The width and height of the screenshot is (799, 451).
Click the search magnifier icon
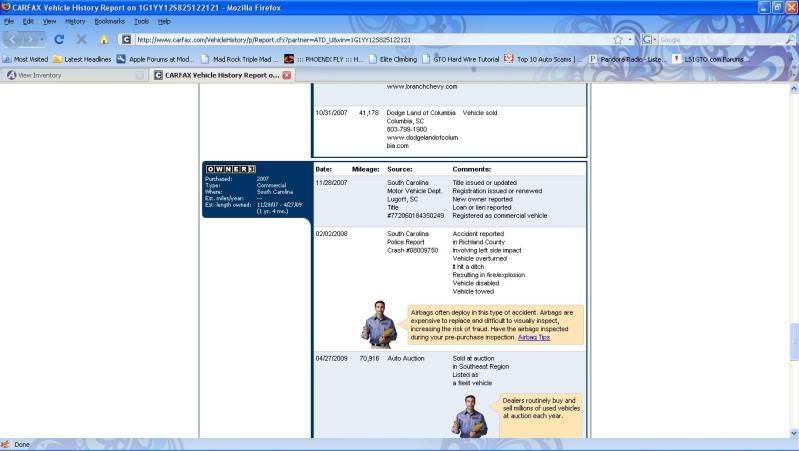(790, 39)
